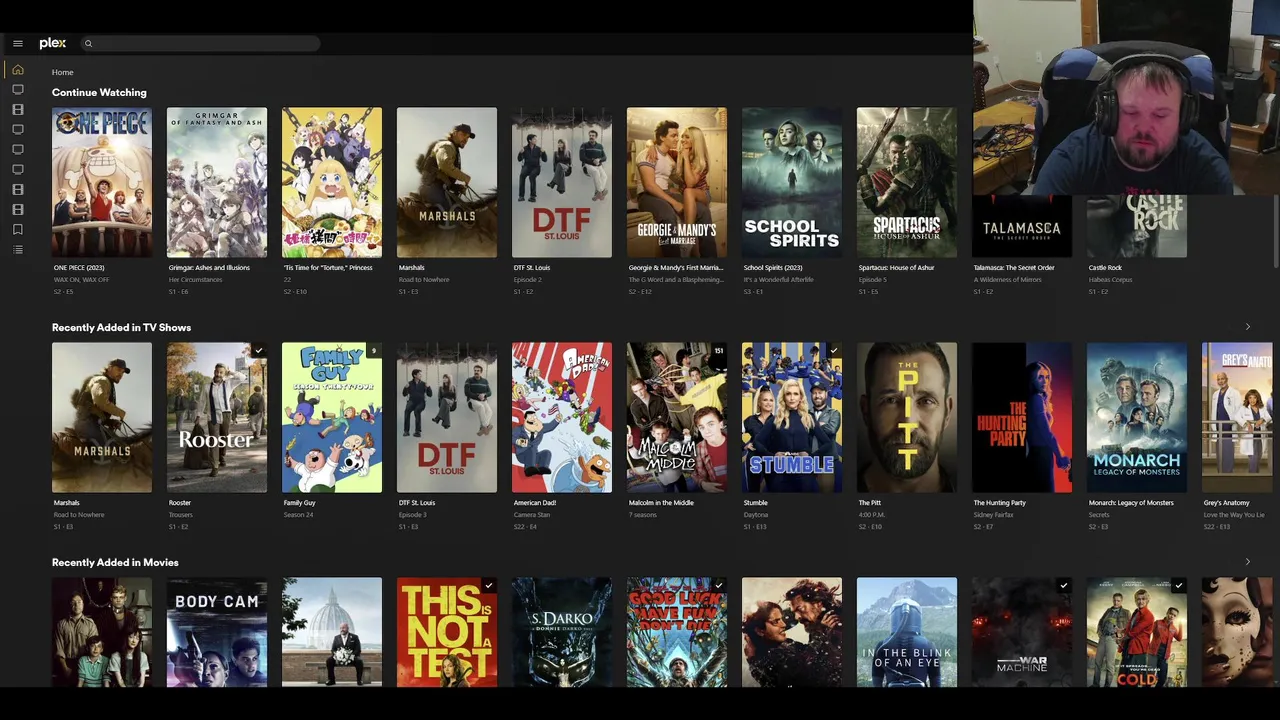Open the hamburger menu next to Plex logo

tap(18, 44)
